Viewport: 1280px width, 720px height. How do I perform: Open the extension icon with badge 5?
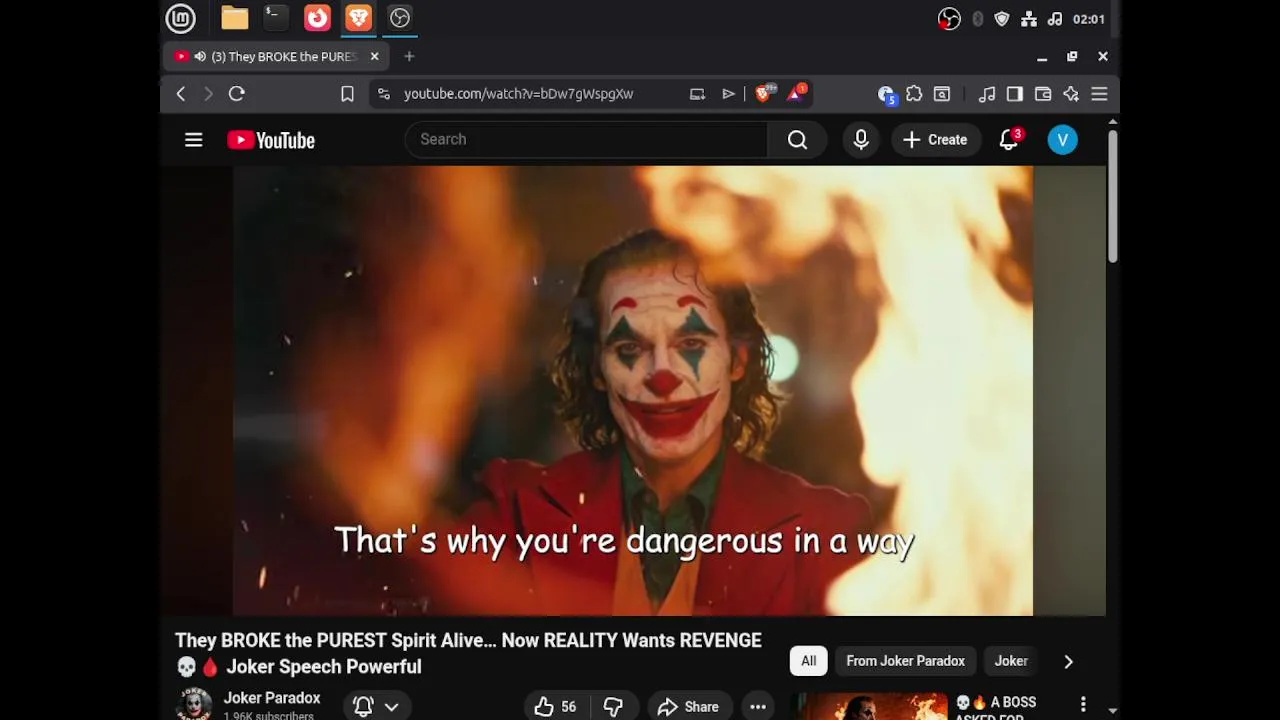coord(885,94)
